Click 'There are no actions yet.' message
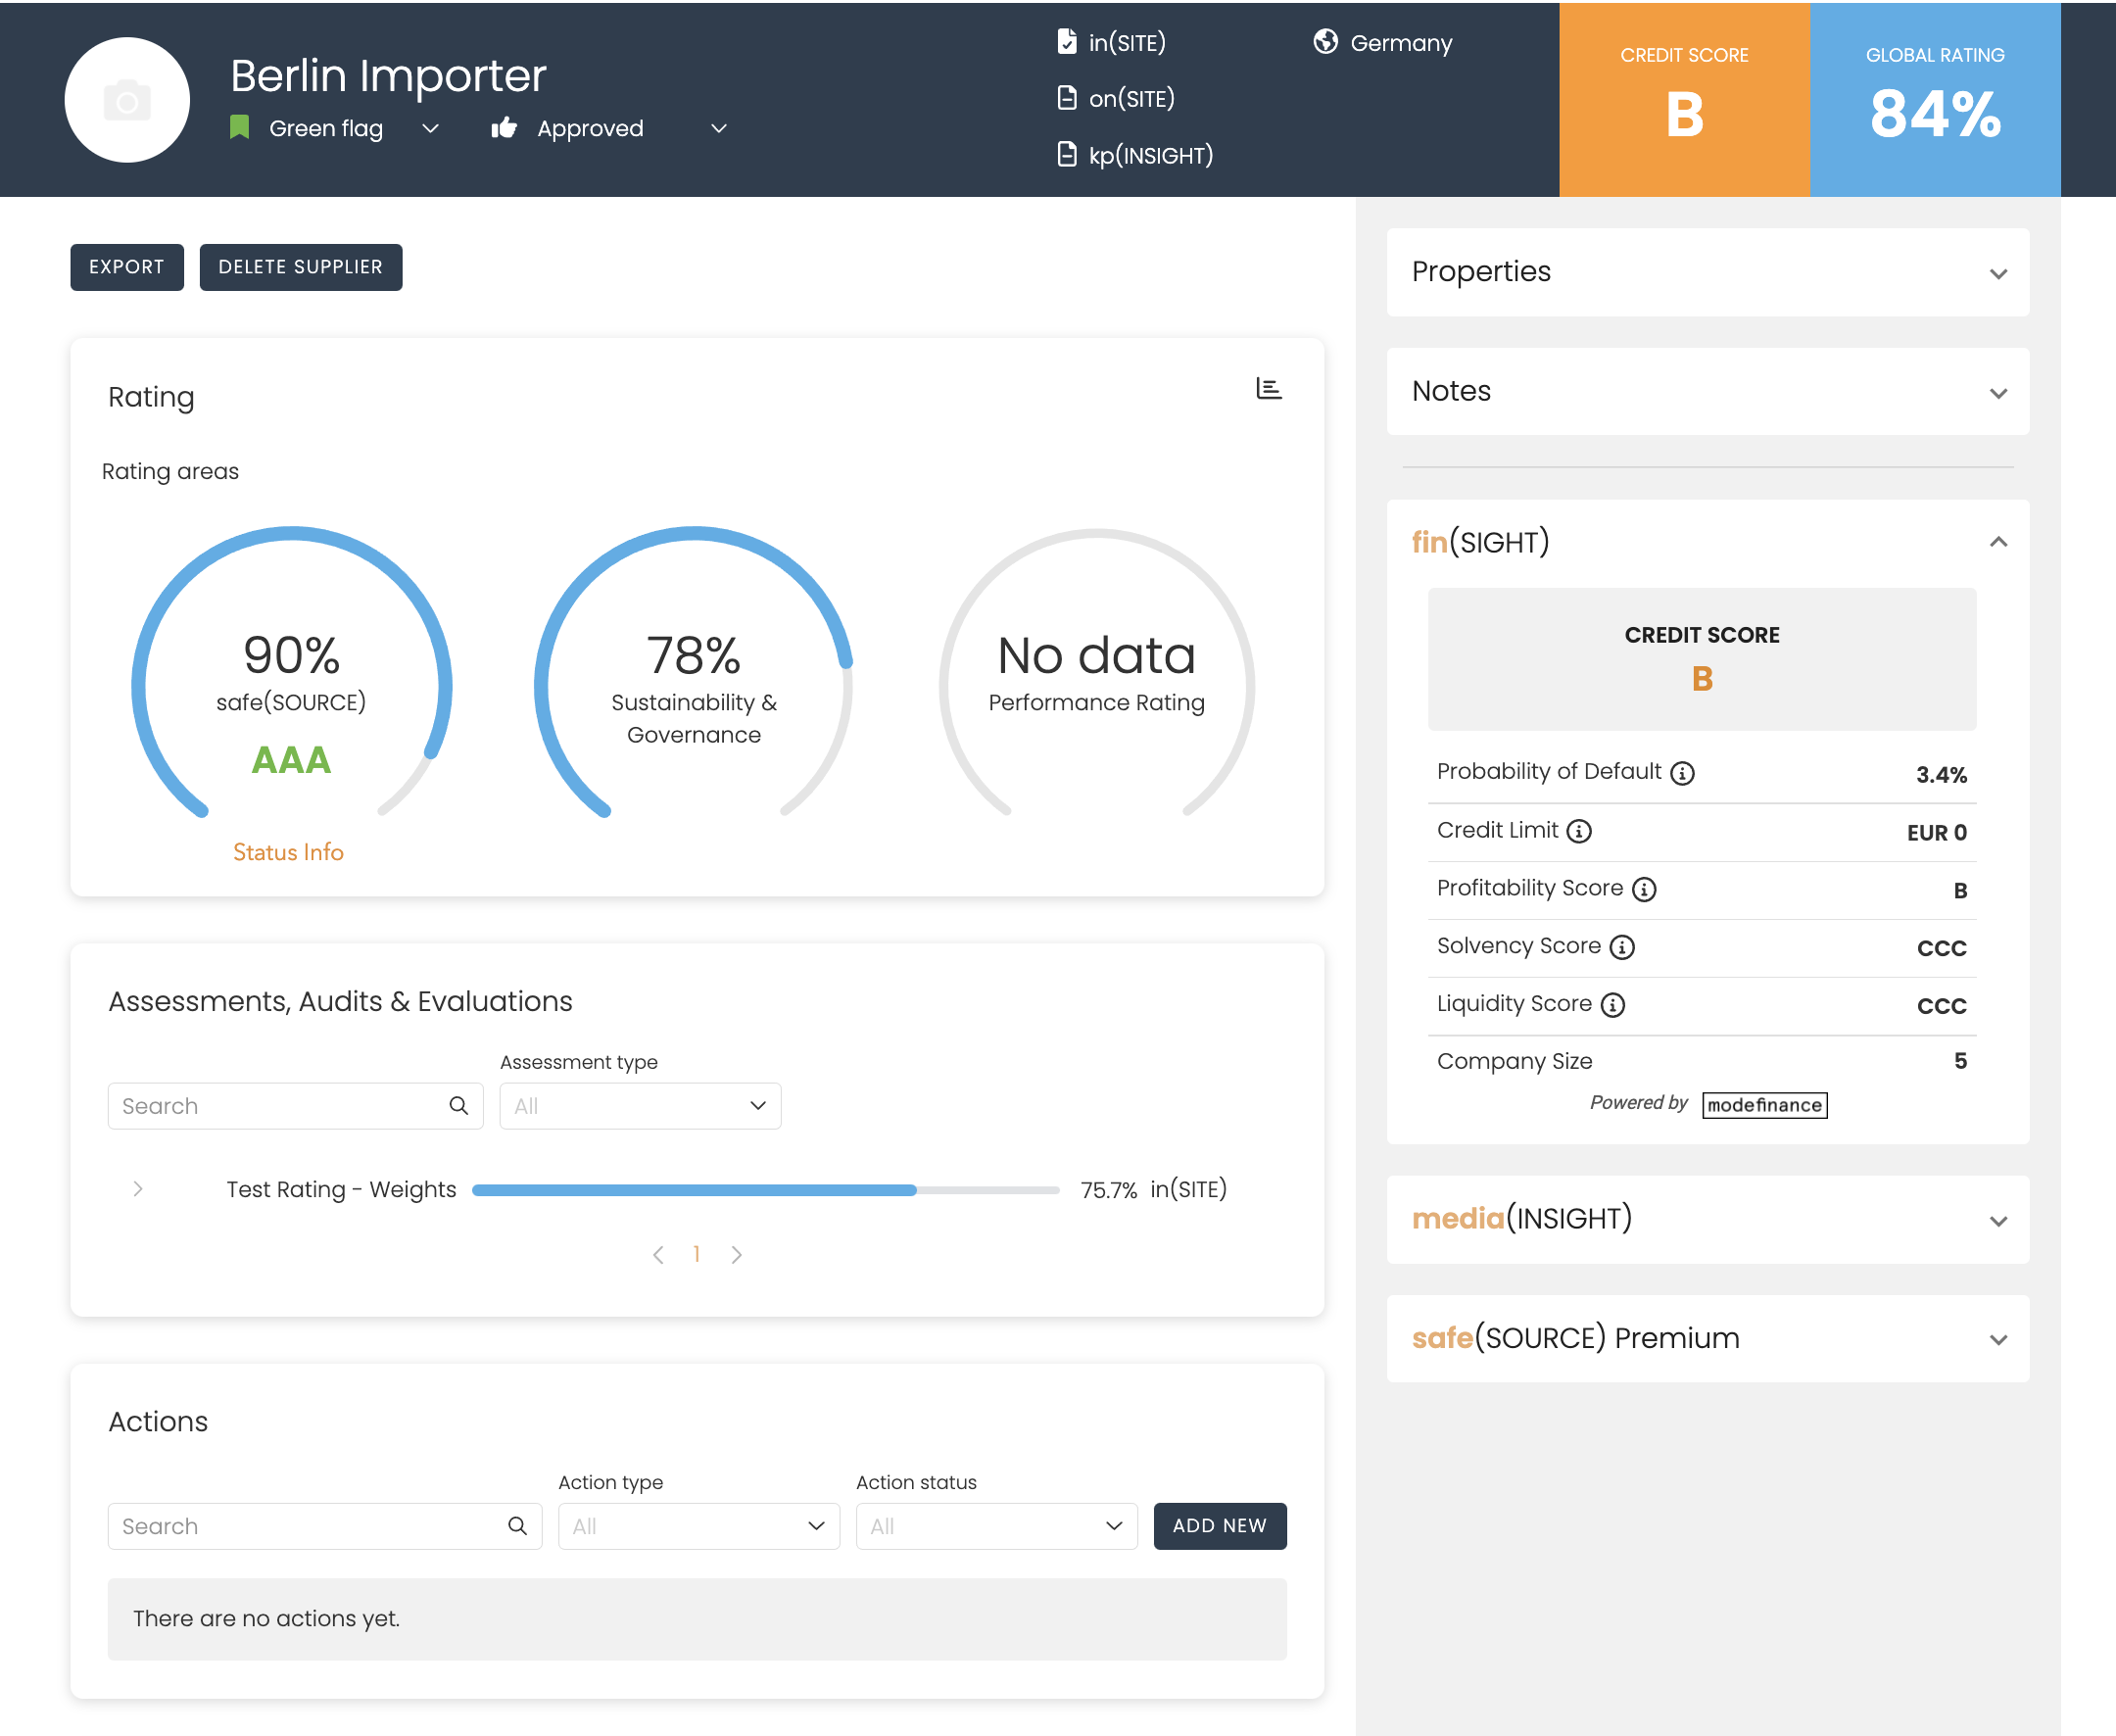2116x1736 pixels. point(266,1617)
